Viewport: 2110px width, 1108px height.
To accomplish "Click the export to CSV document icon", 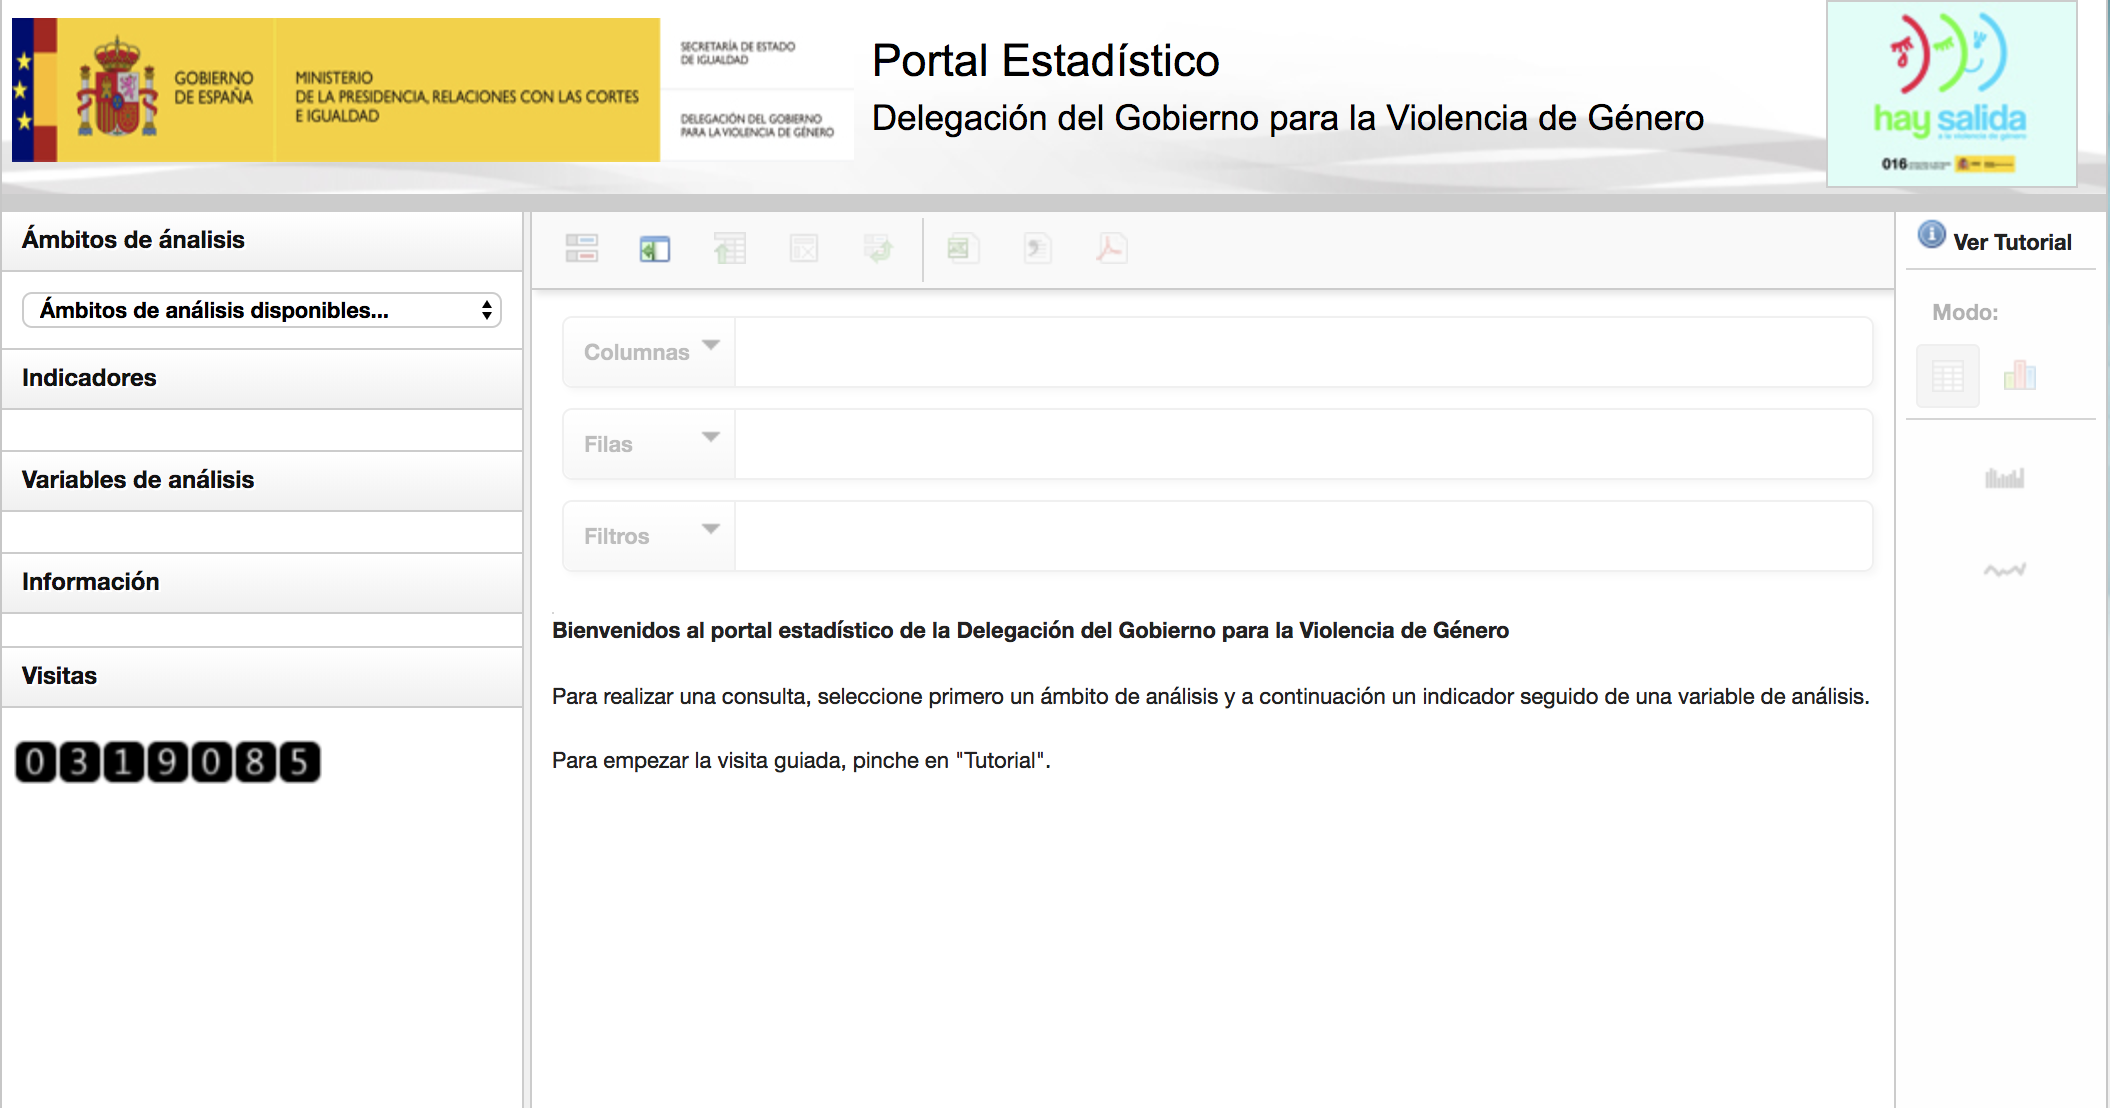I will pyautogui.click(x=1037, y=248).
